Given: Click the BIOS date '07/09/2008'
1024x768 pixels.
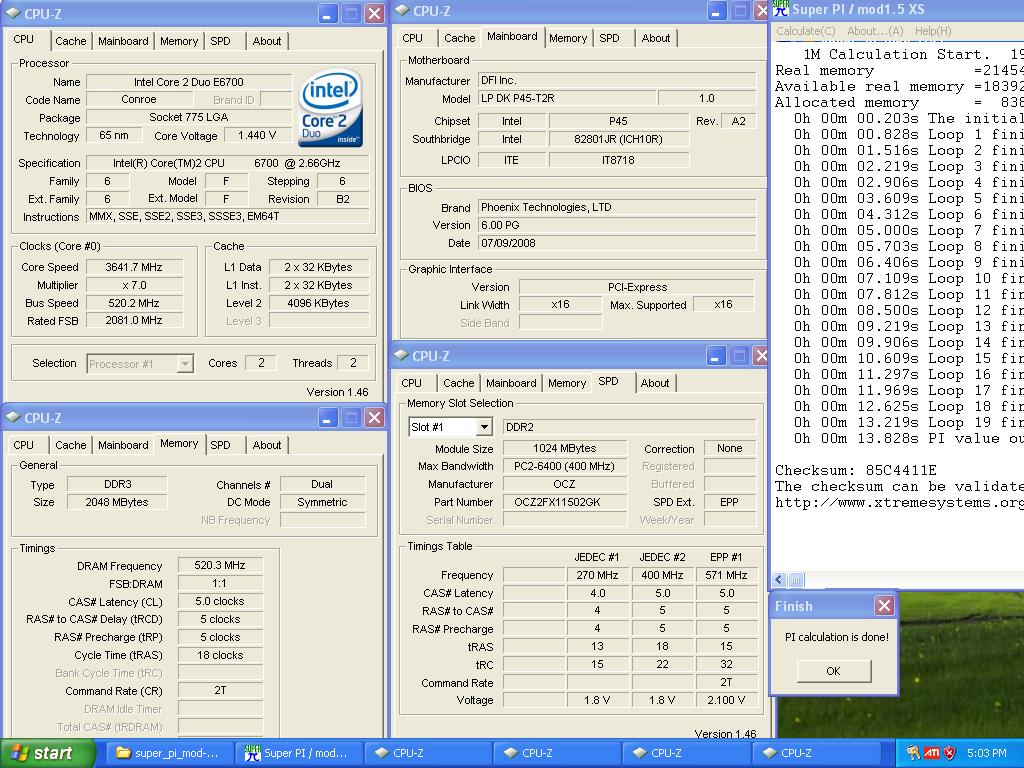Looking at the screenshot, I should pyautogui.click(x=617, y=243).
